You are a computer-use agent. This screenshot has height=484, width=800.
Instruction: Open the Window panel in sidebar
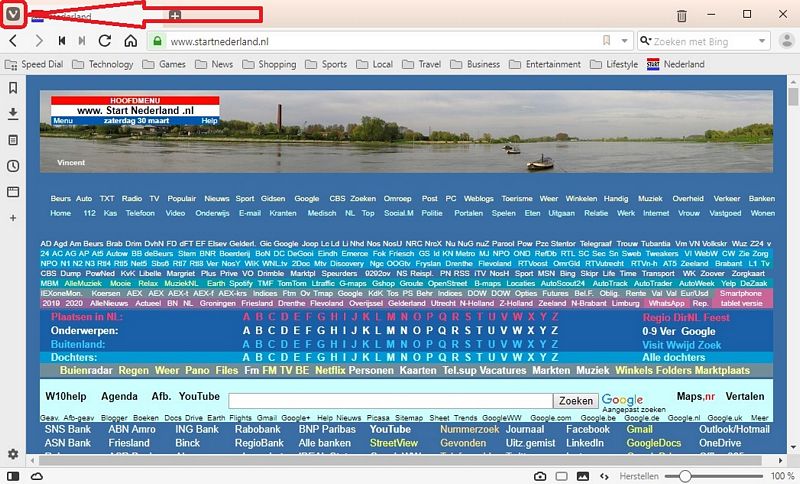click(x=13, y=192)
